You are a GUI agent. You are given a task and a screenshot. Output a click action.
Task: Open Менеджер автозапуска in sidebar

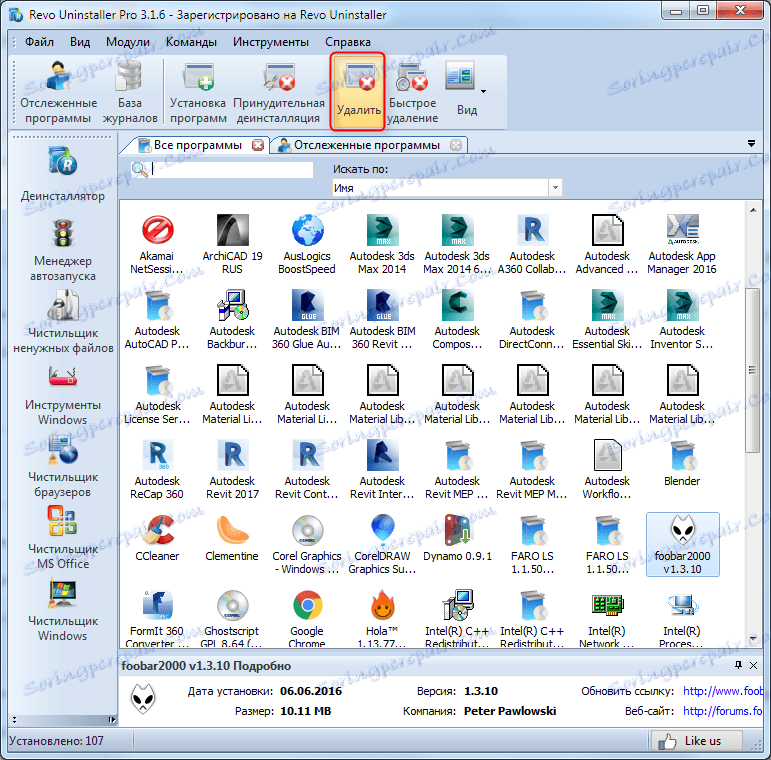click(62, 250)
